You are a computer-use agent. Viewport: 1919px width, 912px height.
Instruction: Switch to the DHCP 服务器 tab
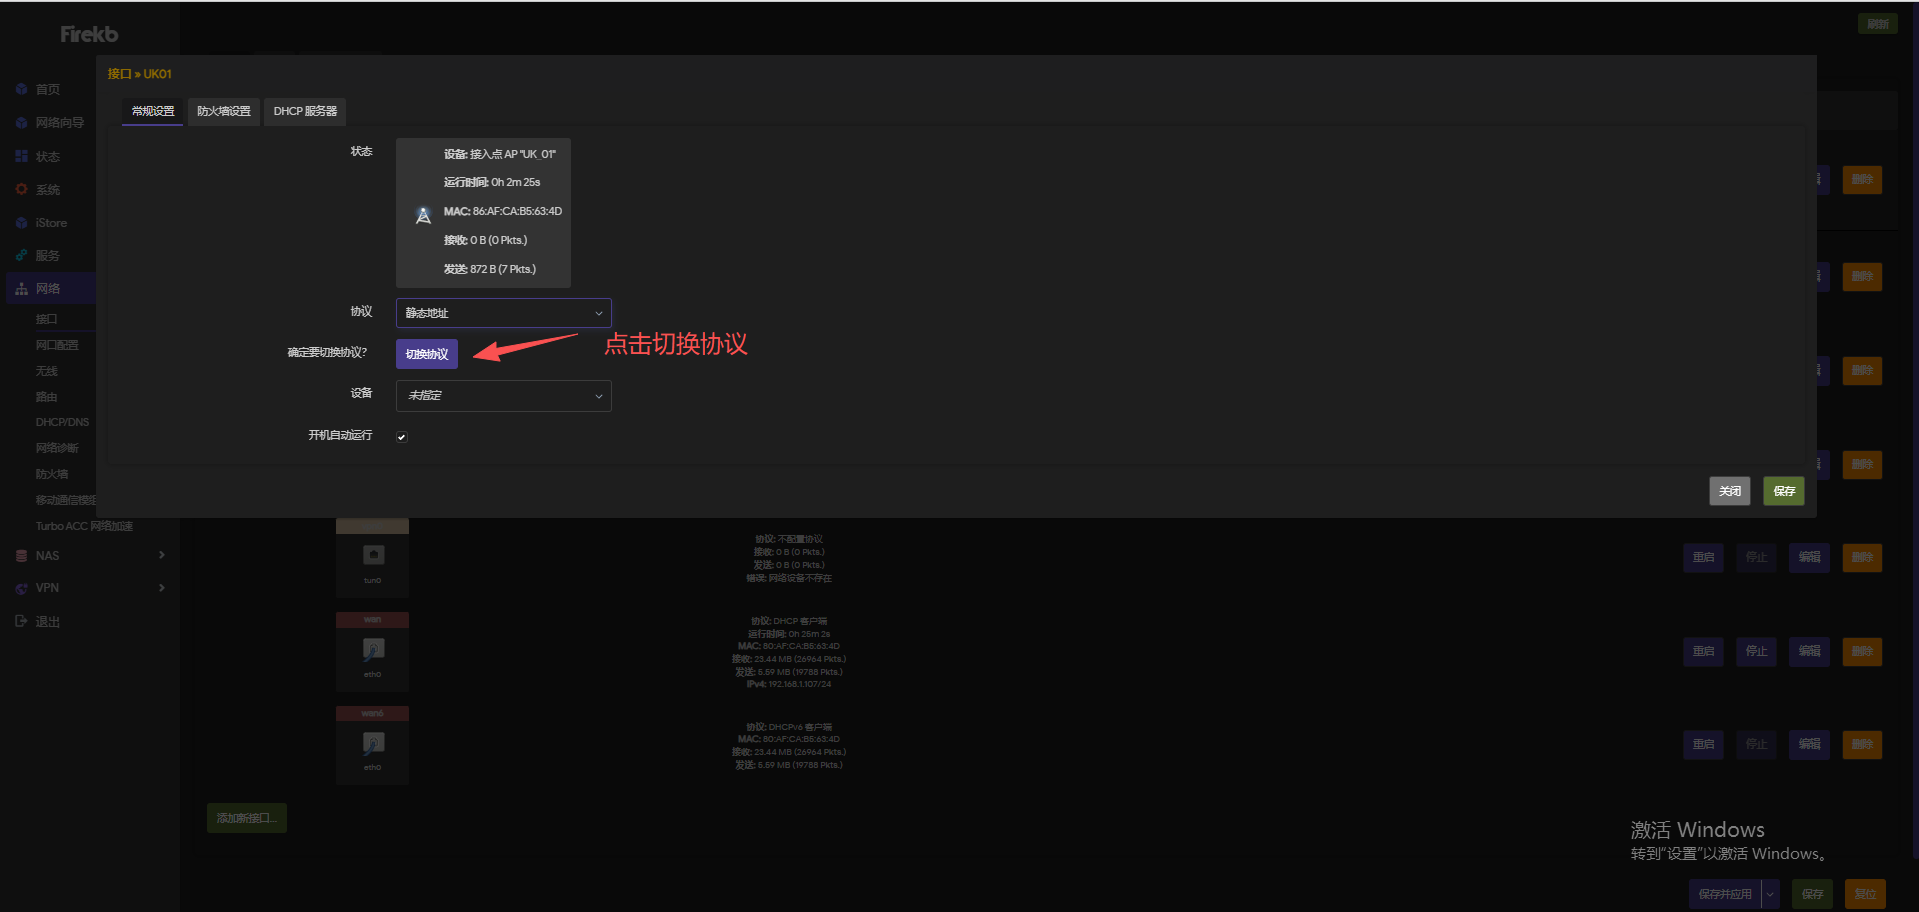[305, 111]
